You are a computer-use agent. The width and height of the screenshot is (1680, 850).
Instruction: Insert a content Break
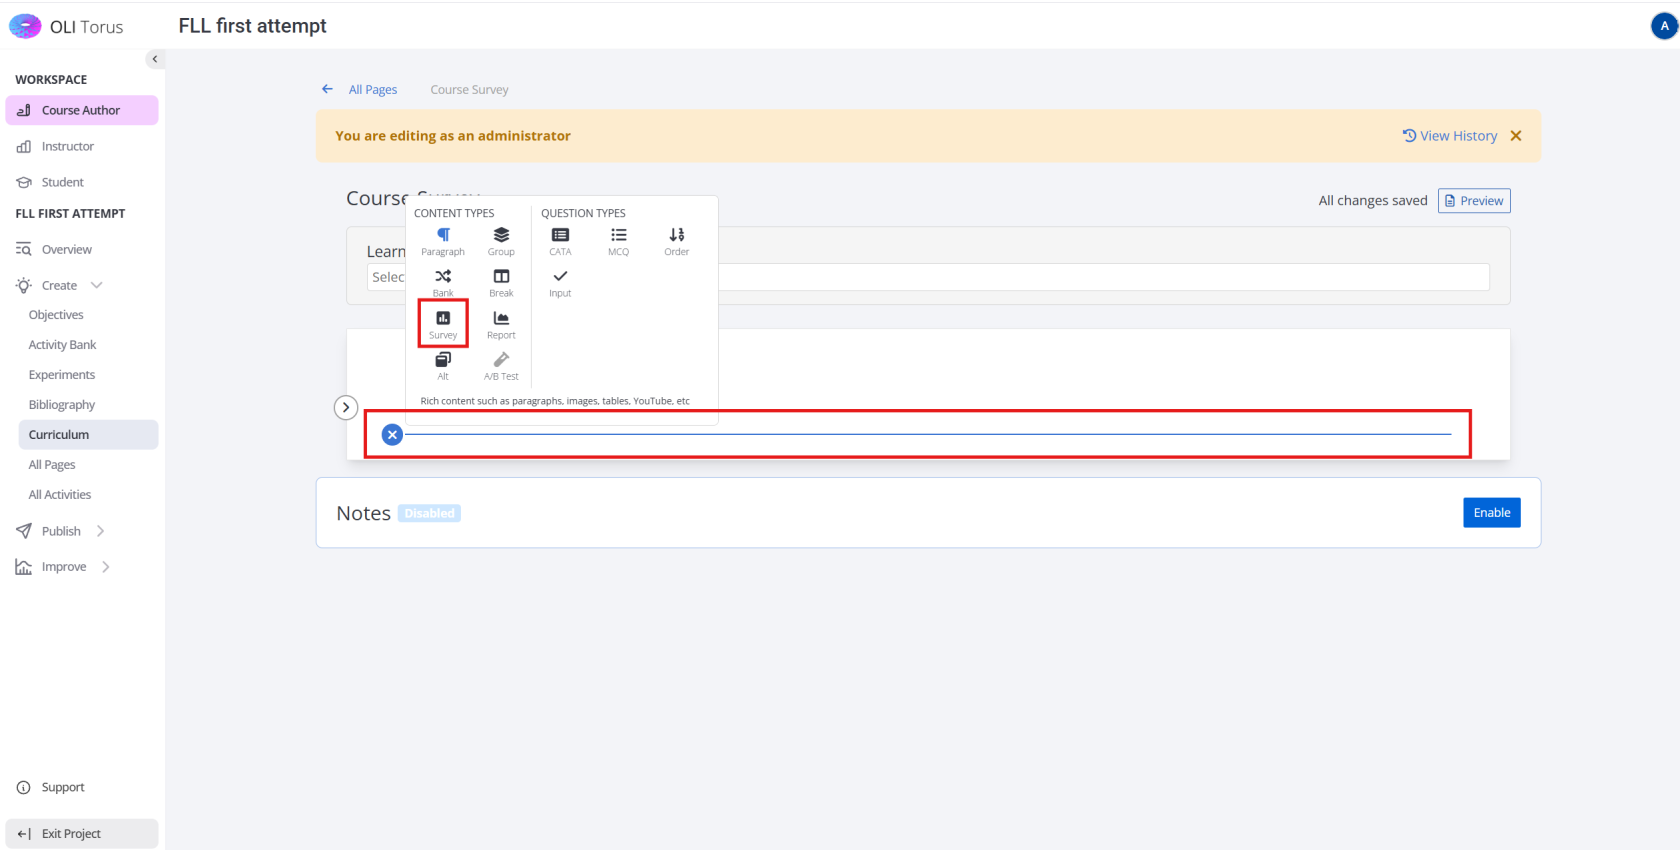tap(501, 282)
